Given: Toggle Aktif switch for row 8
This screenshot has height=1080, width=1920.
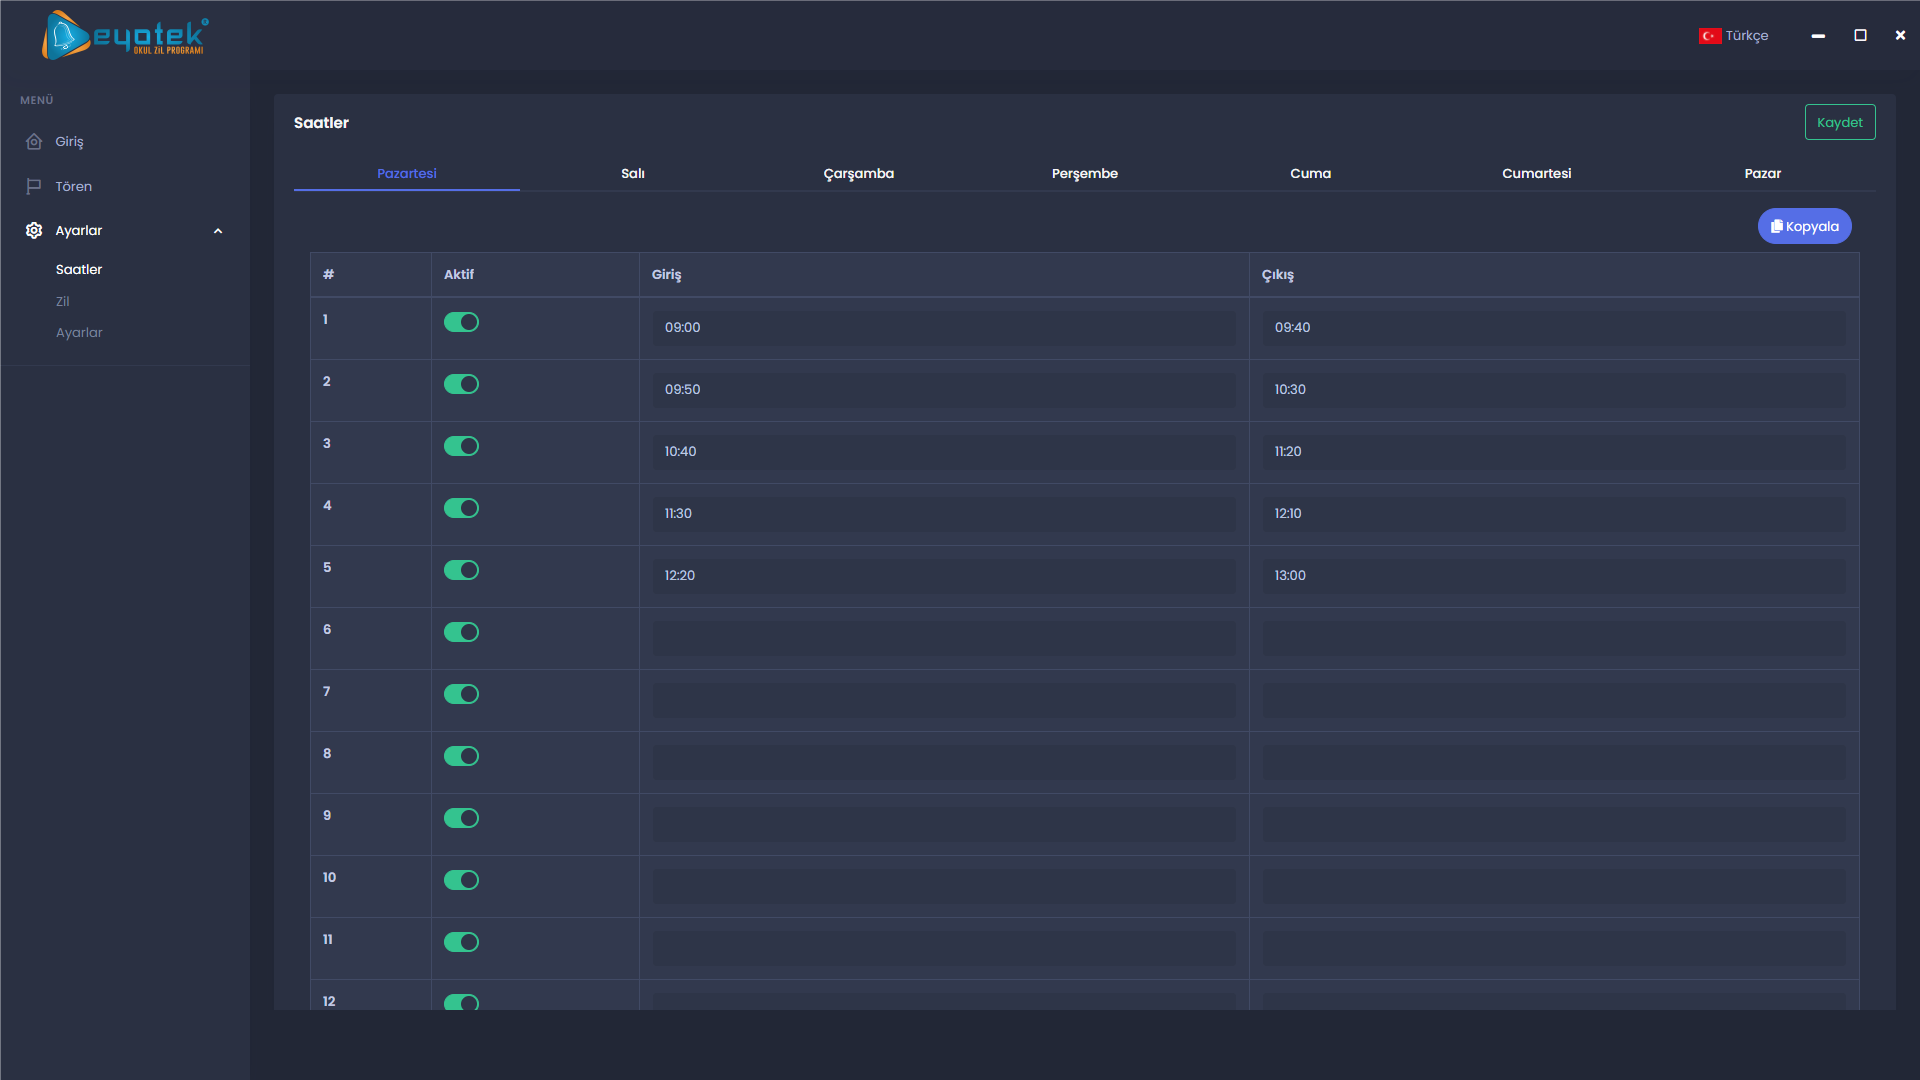Looking at the screenshot, I should point(461,756).
